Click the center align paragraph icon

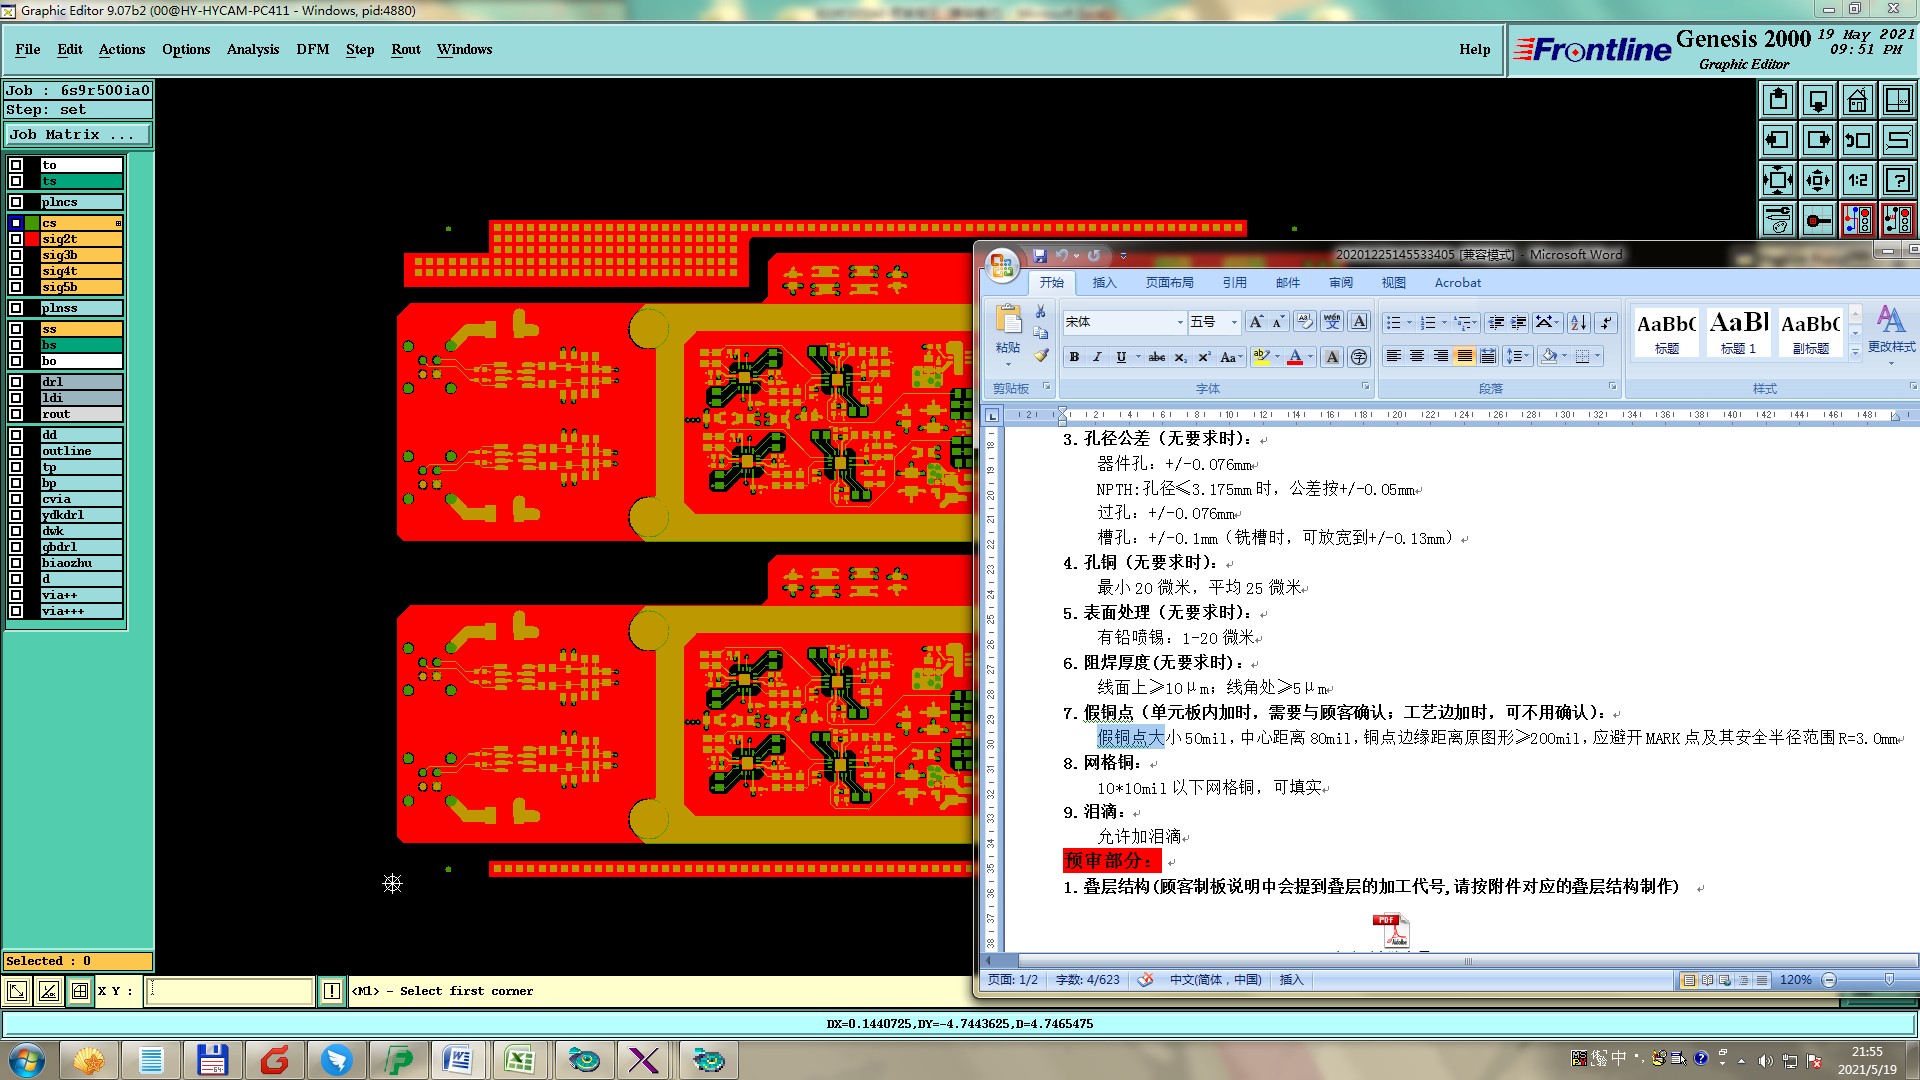[1416, 356]
